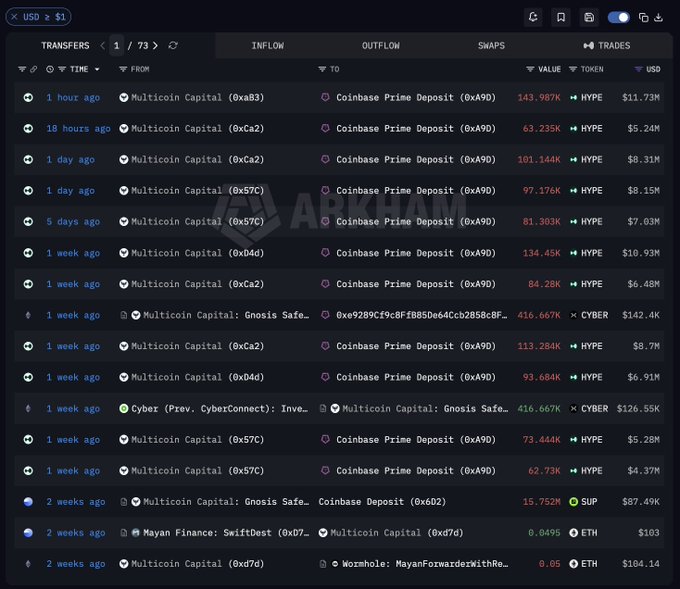Go to previous transfers page

pyautogui.click(x=102, y=46)
